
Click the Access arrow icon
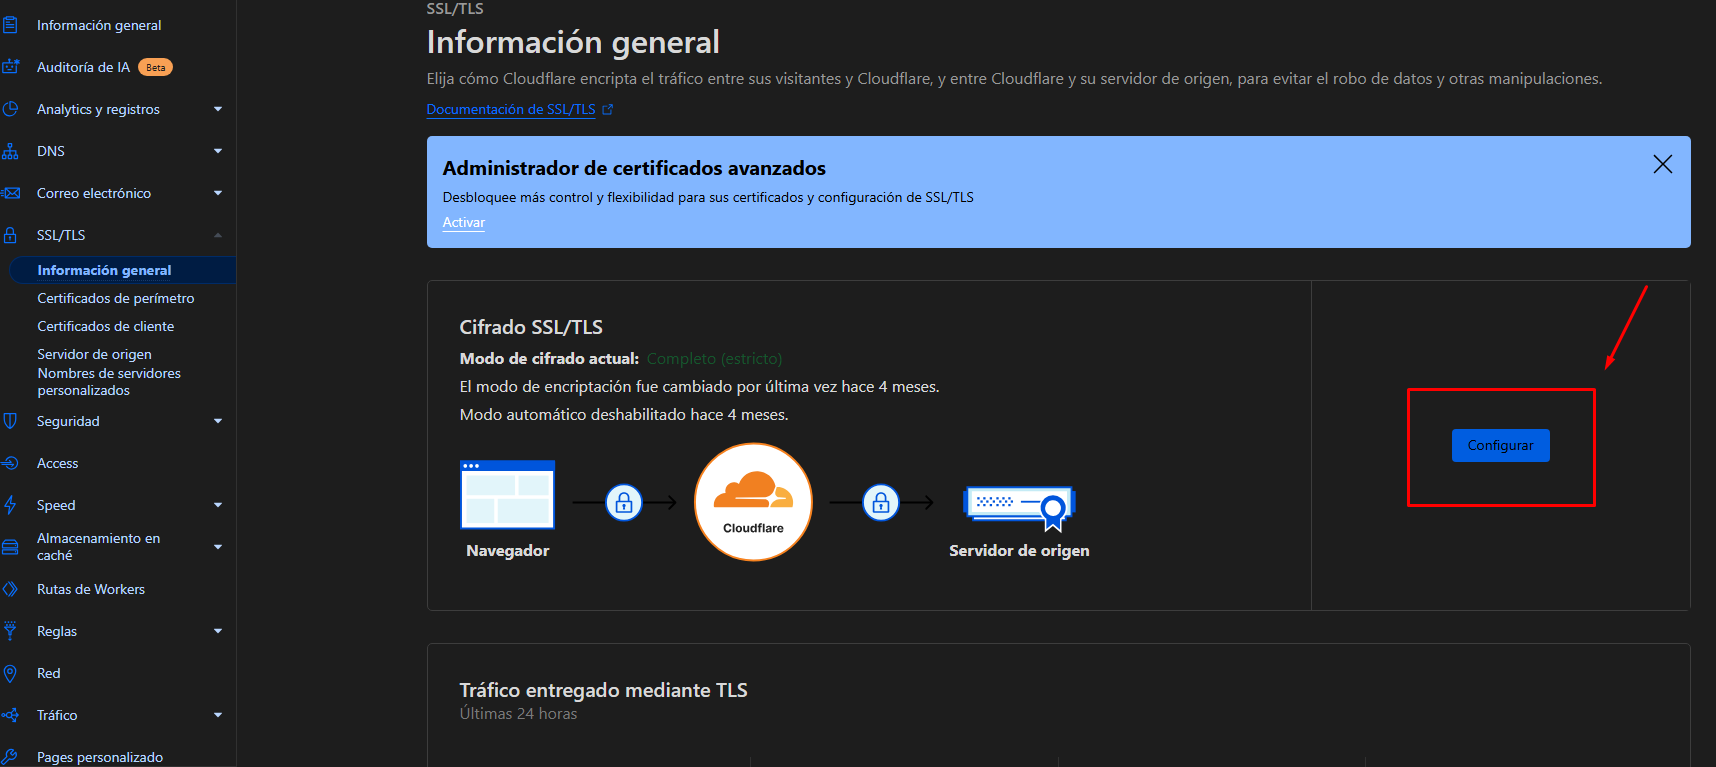[x=10, y=463]
